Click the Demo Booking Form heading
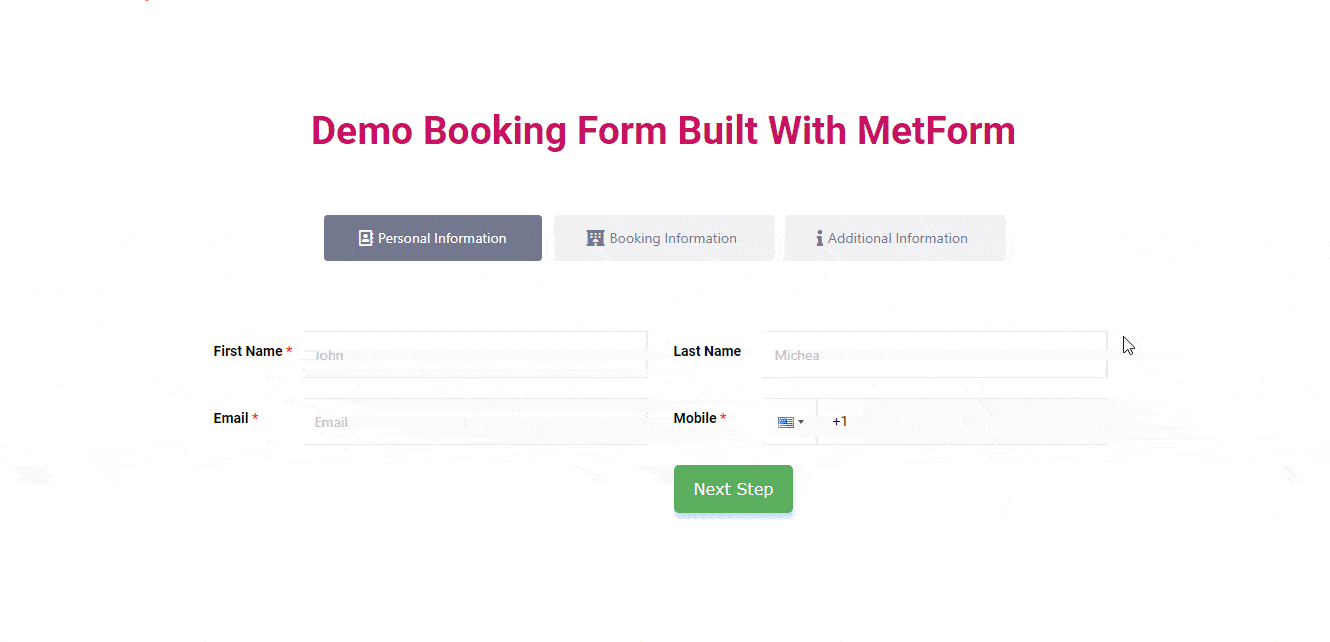This screenshot has height=642, width=1330. 663,131
